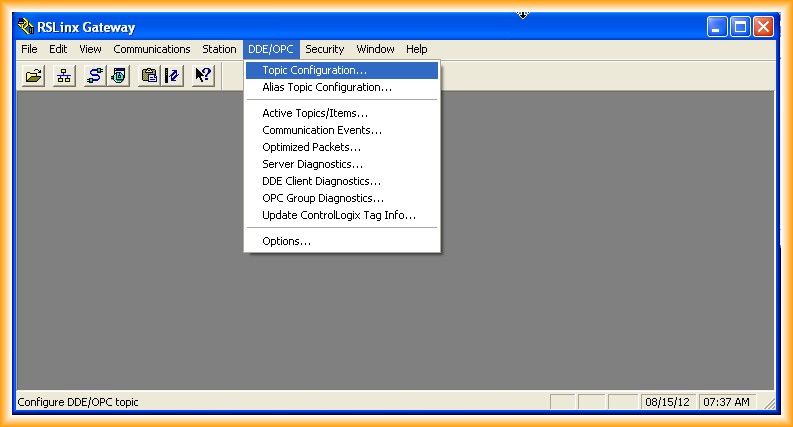Click the Driver Diagnostics toolbar icon

click(119, 75)
